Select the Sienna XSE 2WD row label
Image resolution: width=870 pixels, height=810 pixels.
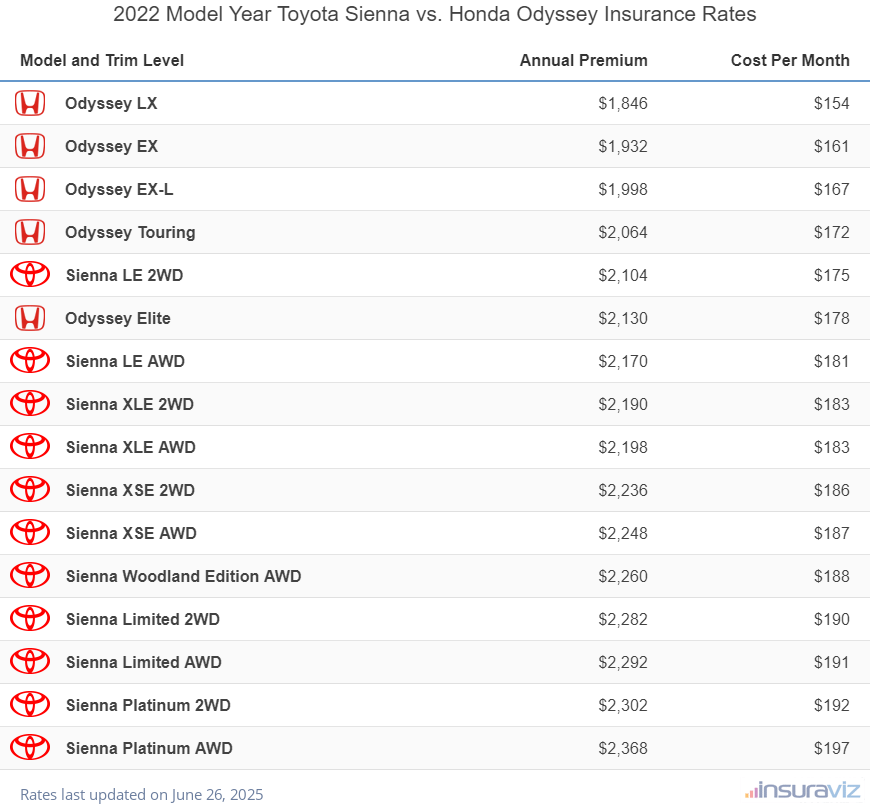point(130,490)
